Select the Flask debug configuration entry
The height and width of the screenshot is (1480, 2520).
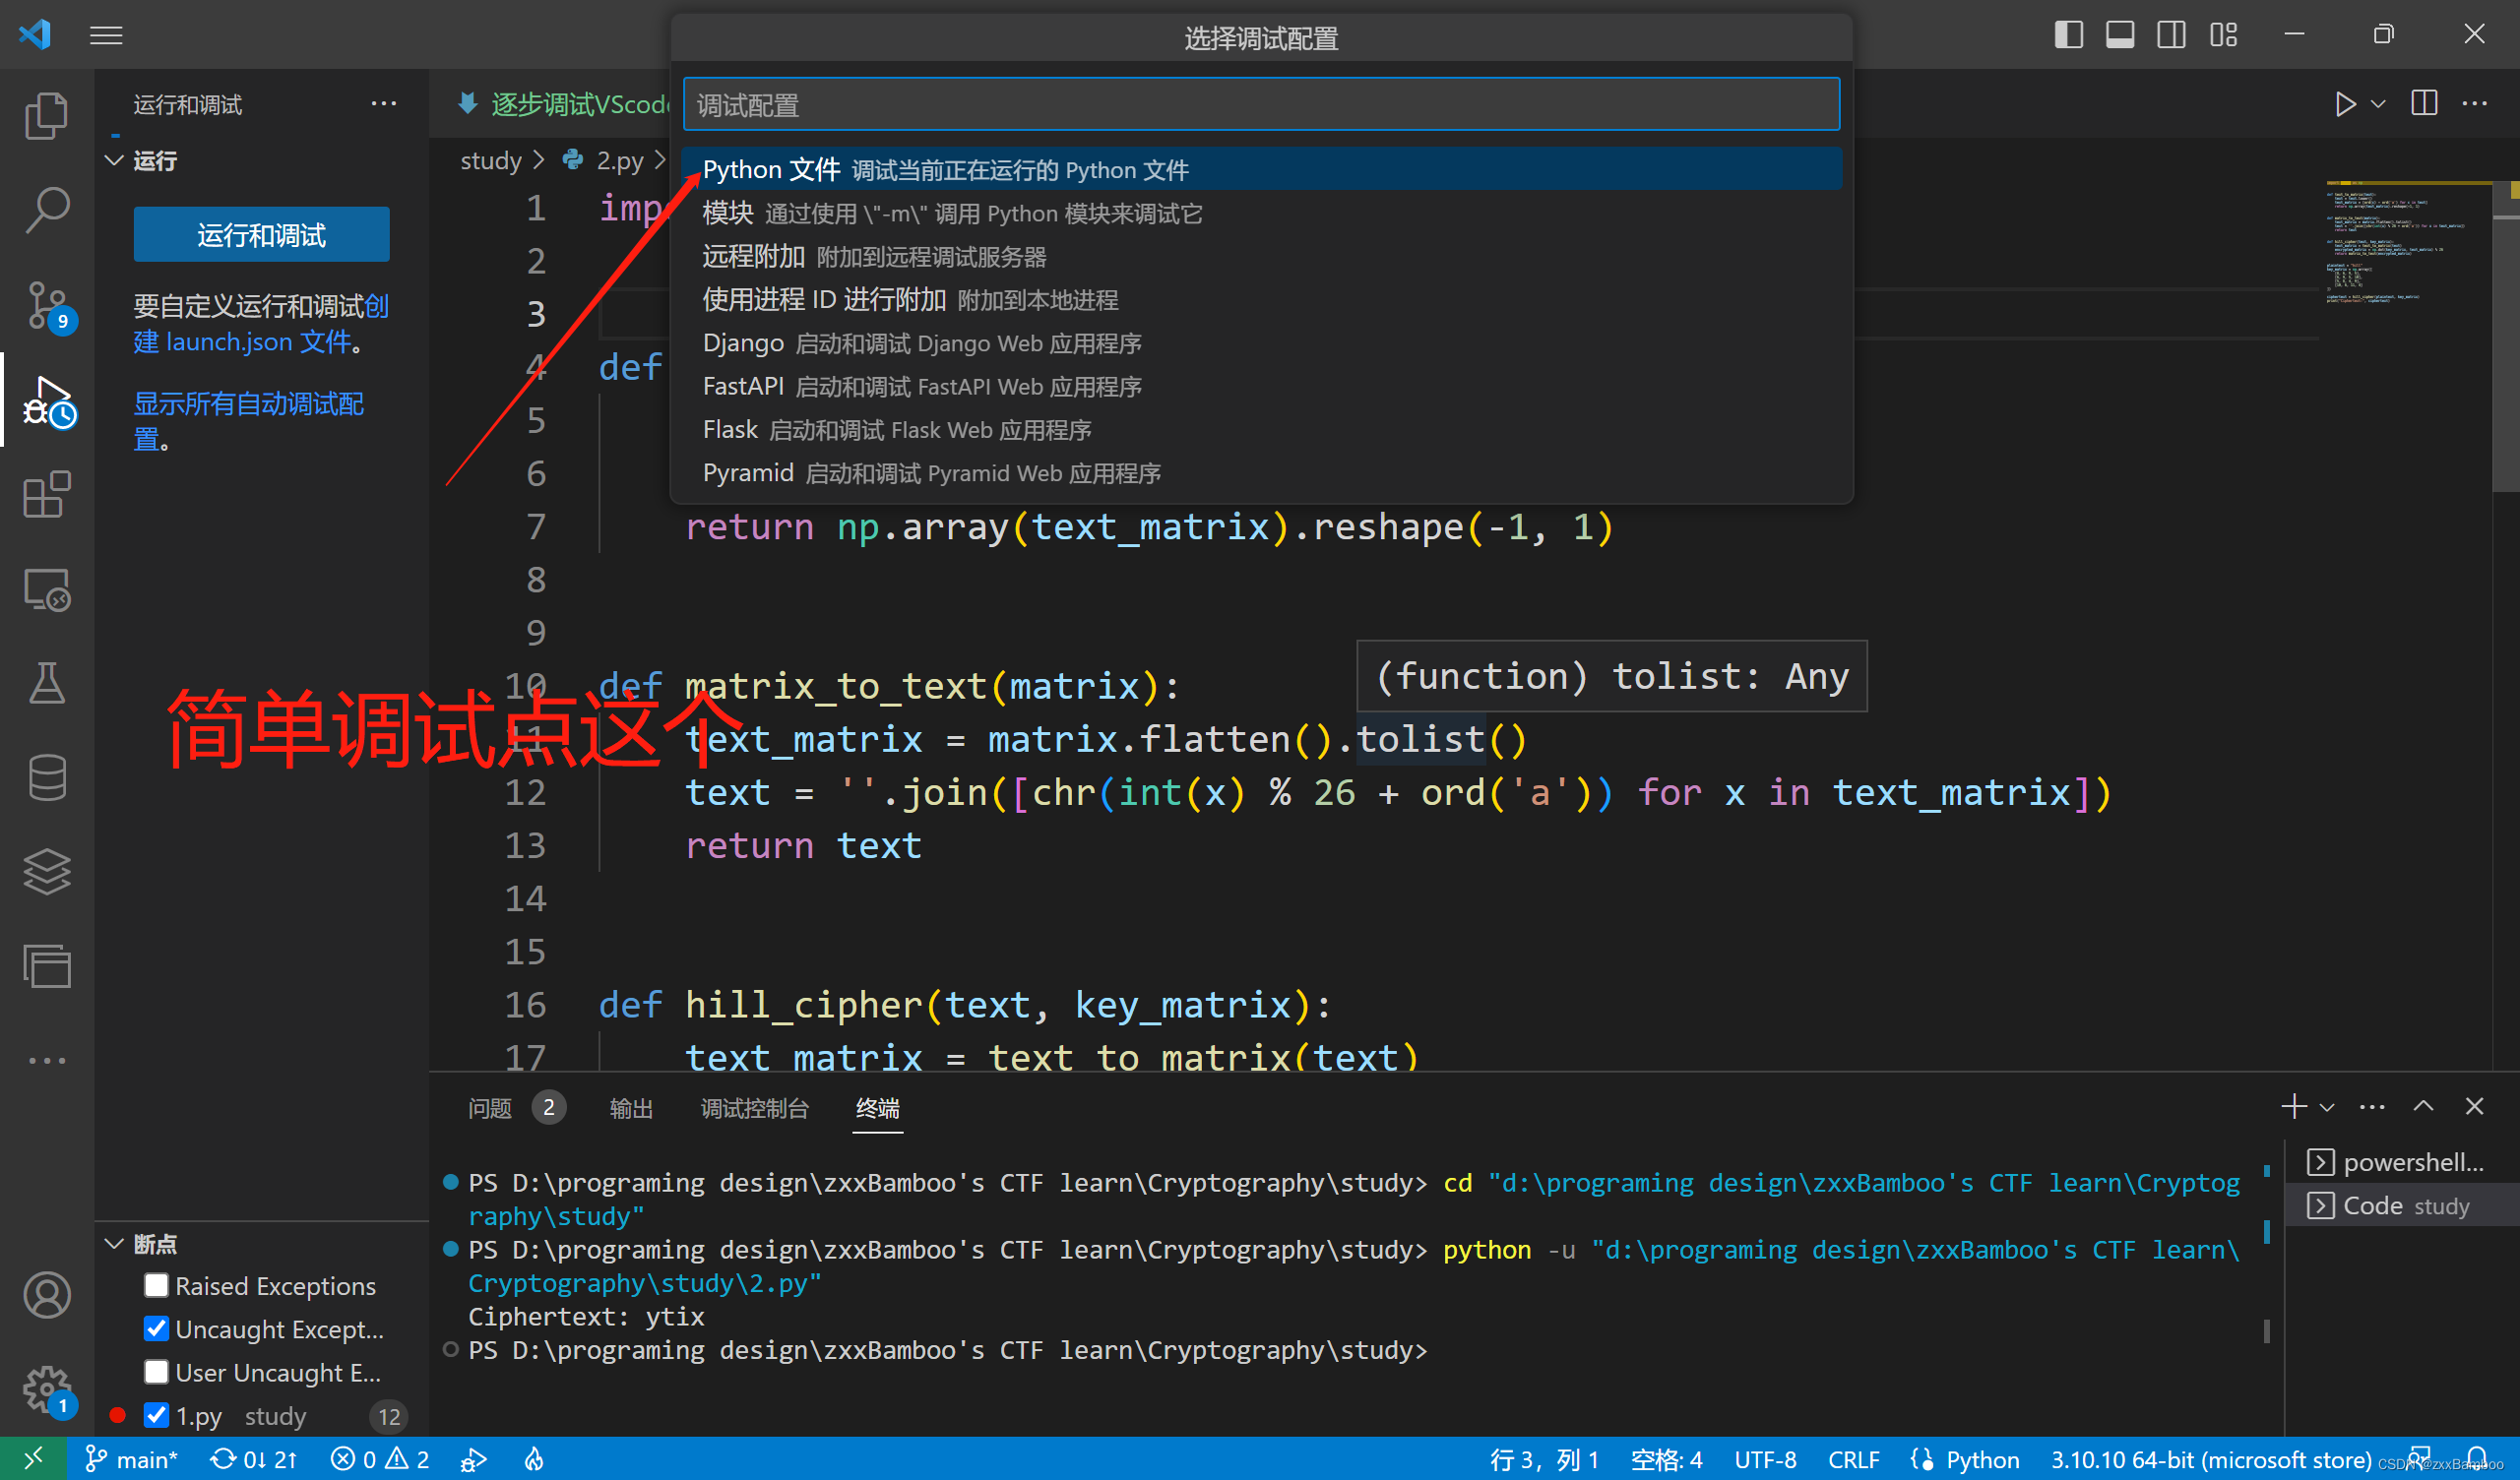coord(896,430)
